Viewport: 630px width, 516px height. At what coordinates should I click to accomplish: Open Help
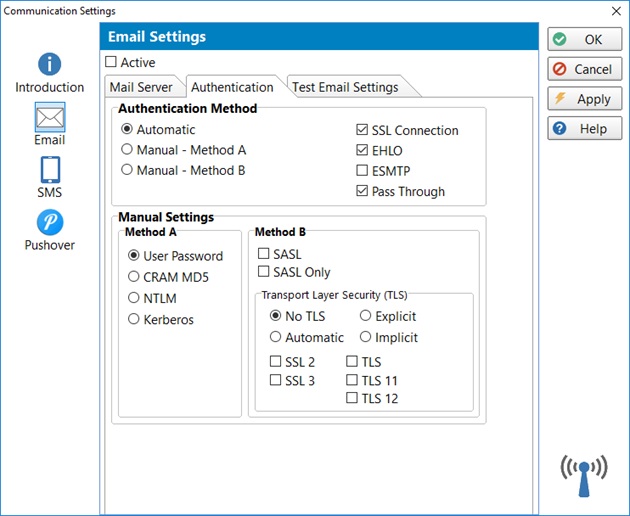click(x=585, y=129)
